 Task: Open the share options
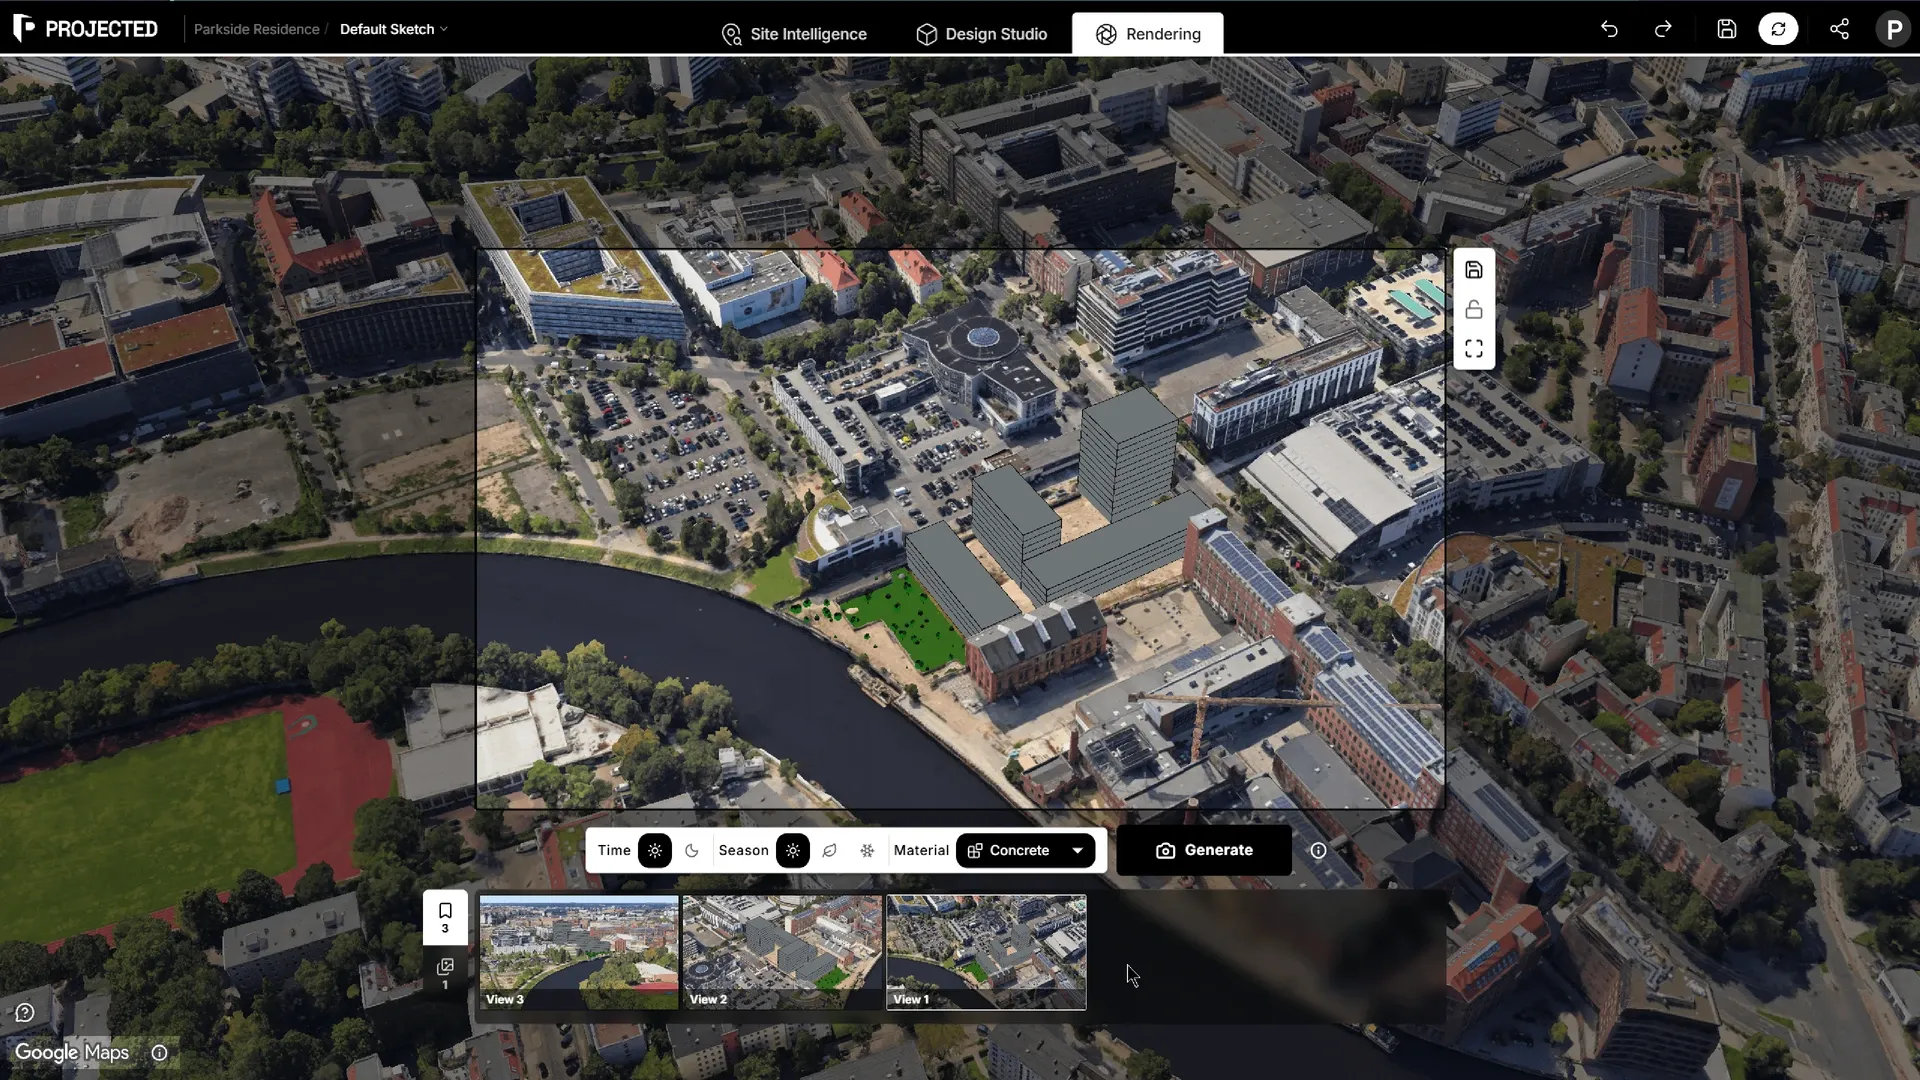pos(1839,29)
